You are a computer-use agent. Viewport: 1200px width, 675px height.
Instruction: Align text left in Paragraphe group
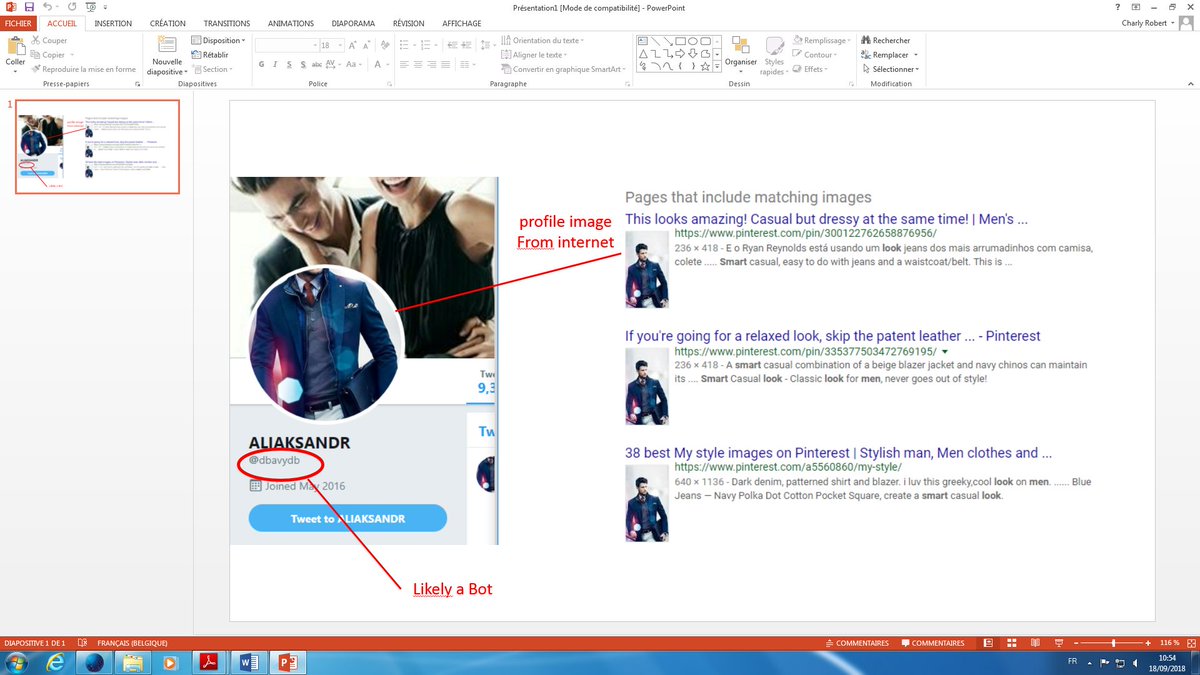(x=404, y=65)
